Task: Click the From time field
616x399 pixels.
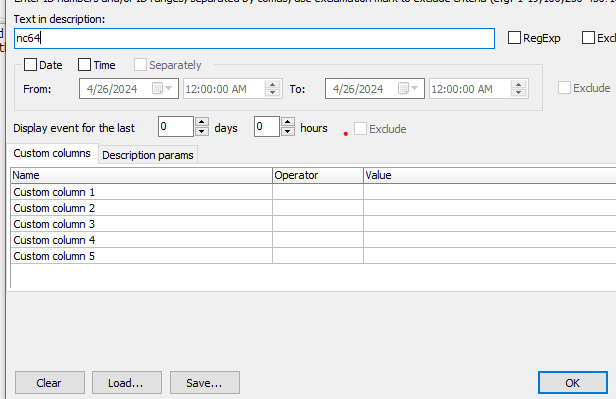Action: click(224, 89)
